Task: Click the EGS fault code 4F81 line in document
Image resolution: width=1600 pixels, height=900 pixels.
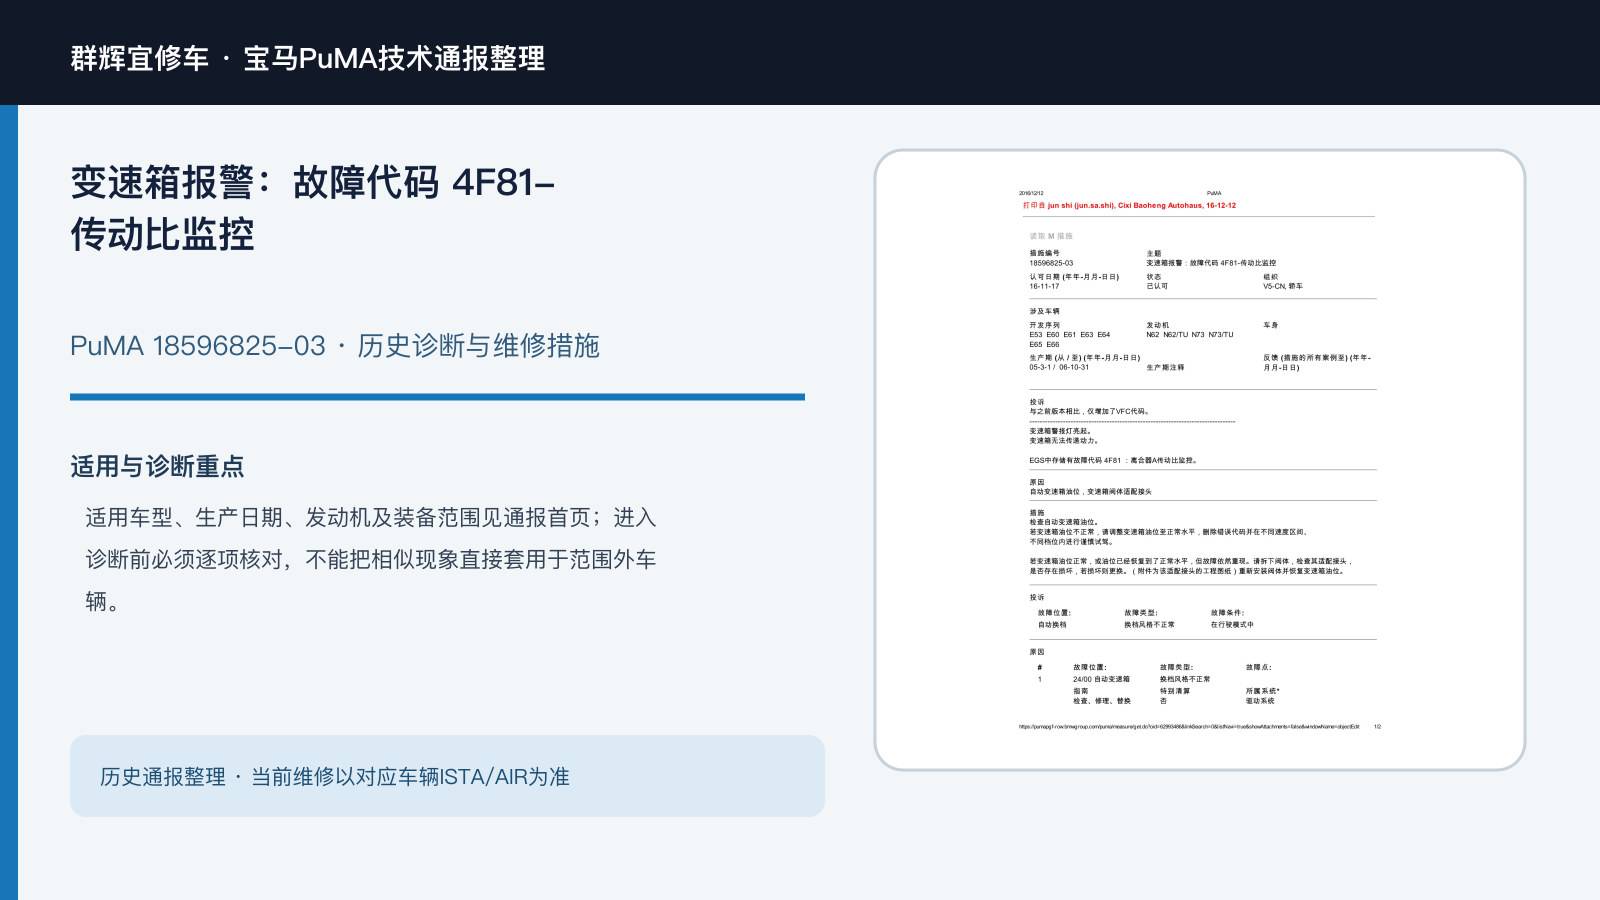Action: (1113, 461)
